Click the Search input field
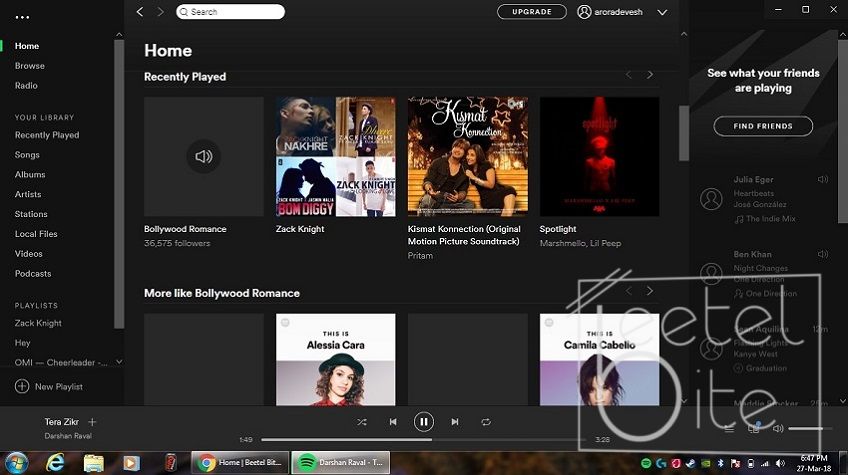 tap(232, 12)
